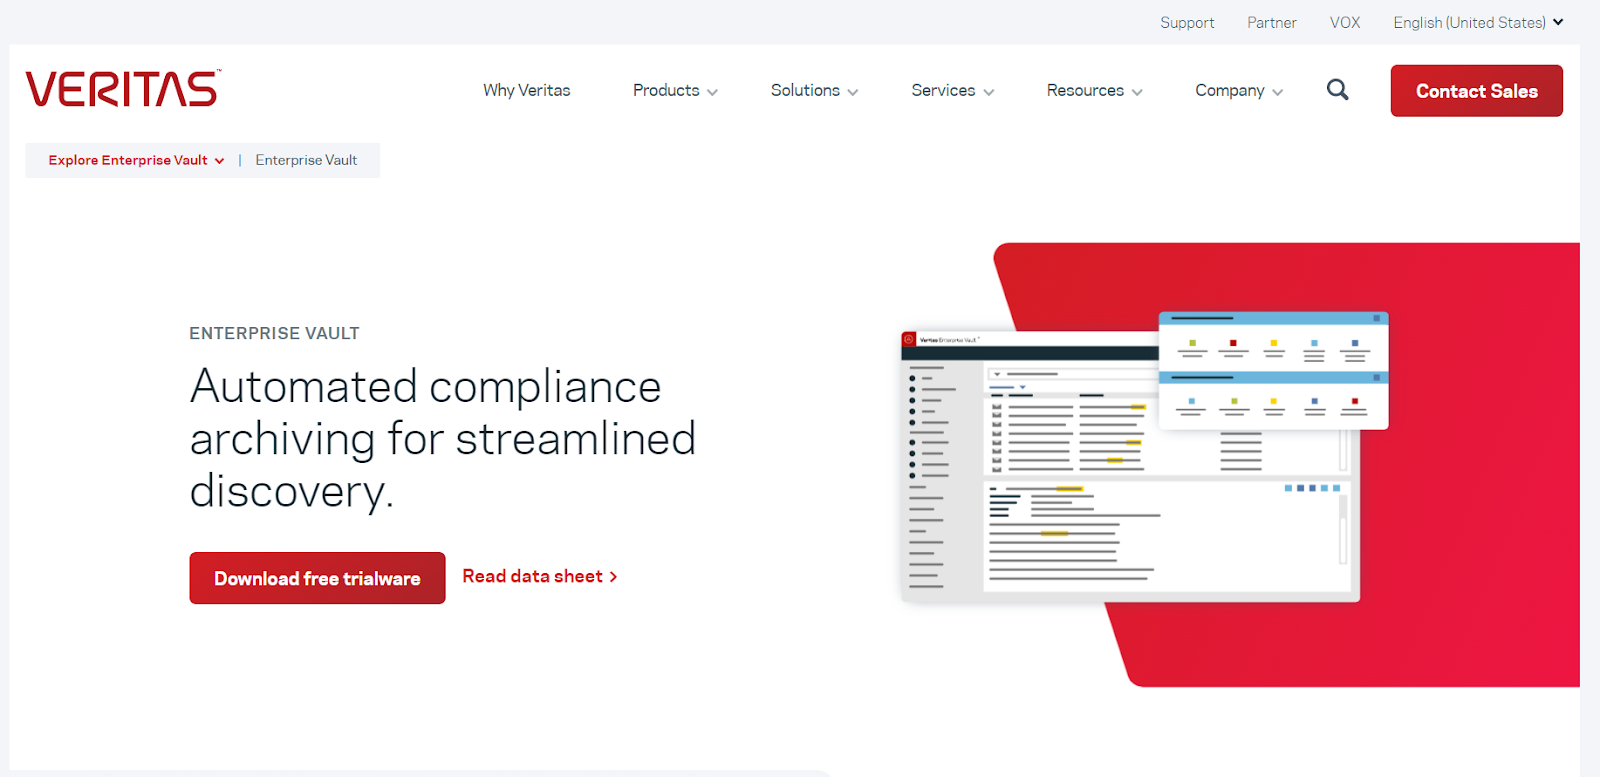Click the Support link
The width and height of the screenshot is (1600, 777).
1187,22
